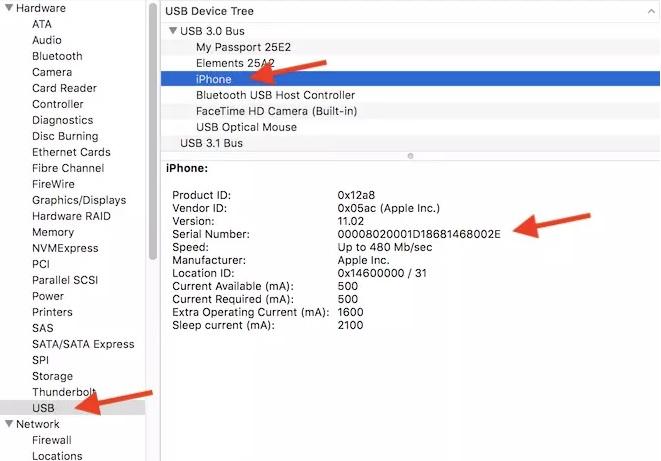This screenshot has width=661, height=461.
Task: Click the sidebar vertical scrollbar thumb
Action: (153, 131)
